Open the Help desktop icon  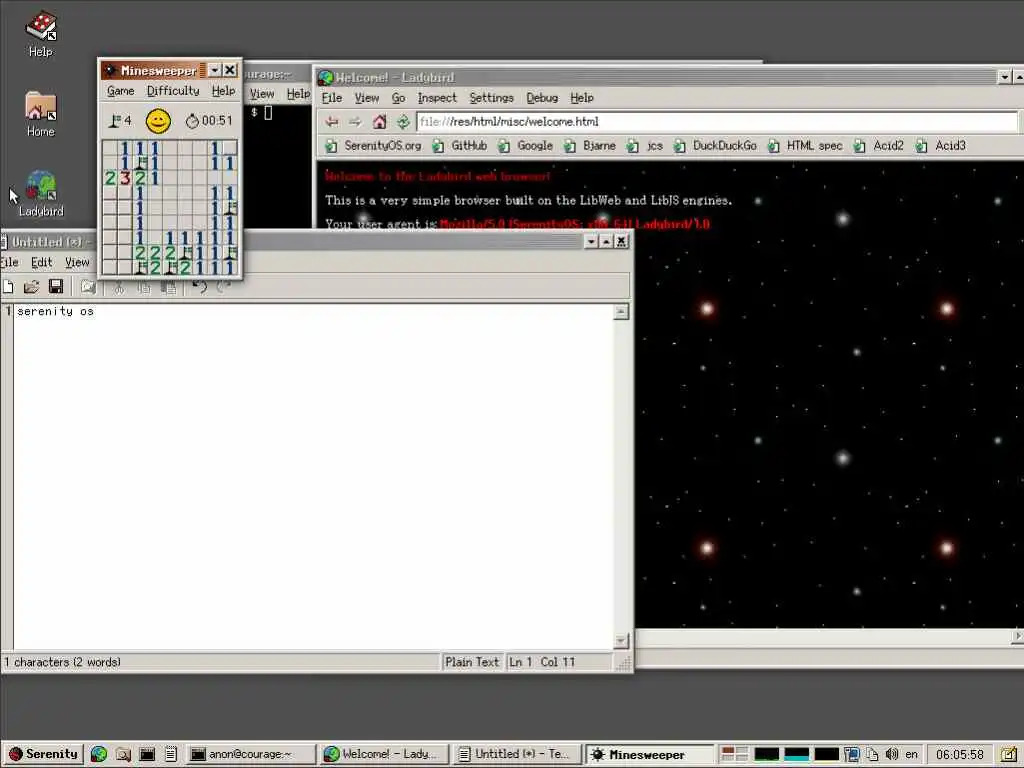tap(40, 34)
